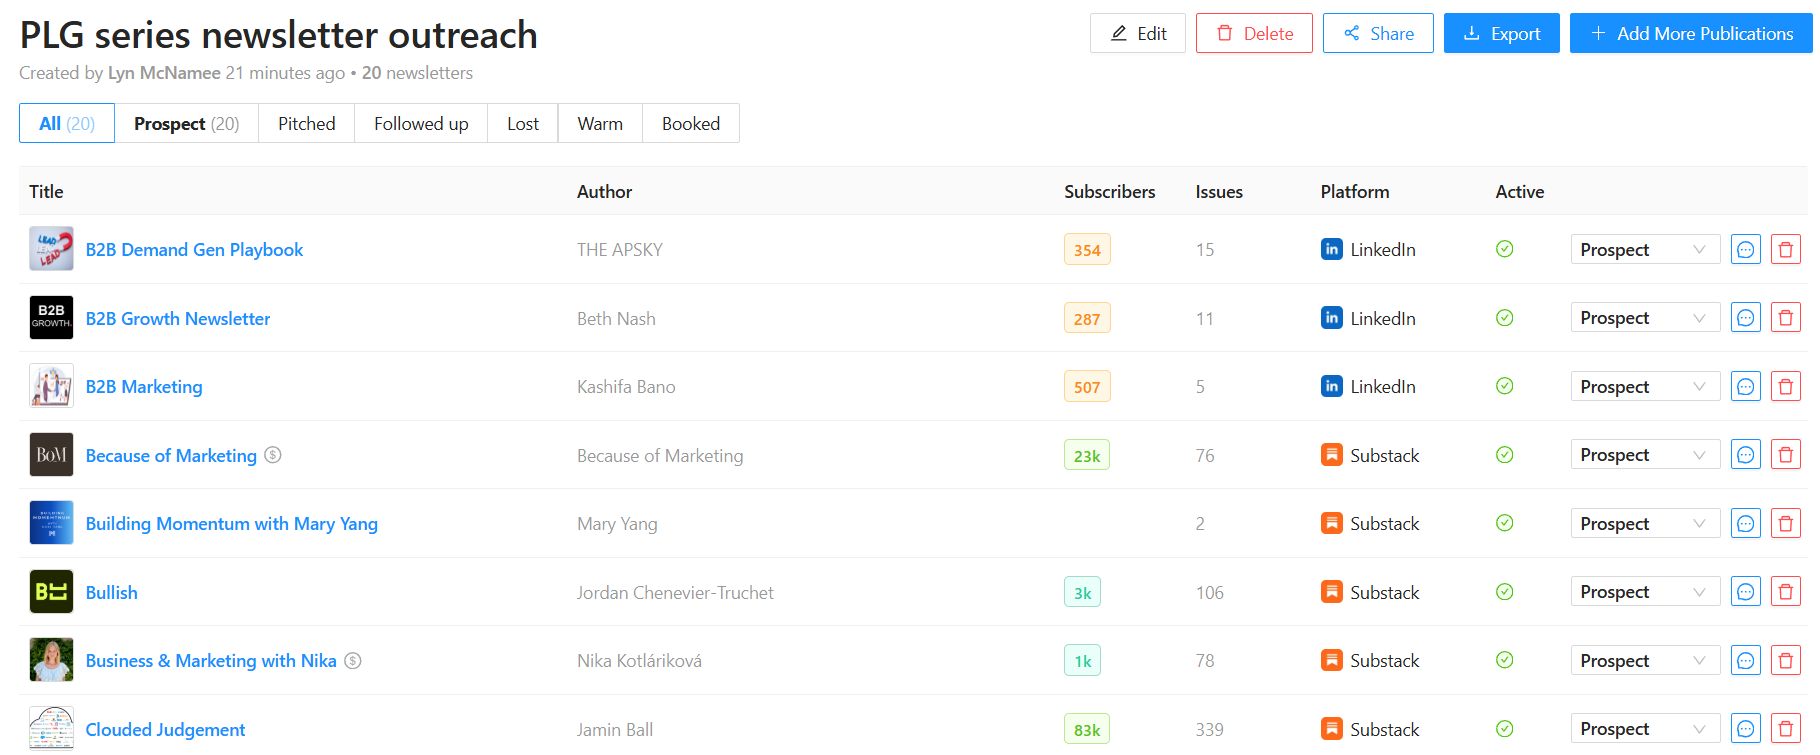This screenshot has width=1820, height=755.
Task: Click the Share button
Action: [x=1378, y=33]
